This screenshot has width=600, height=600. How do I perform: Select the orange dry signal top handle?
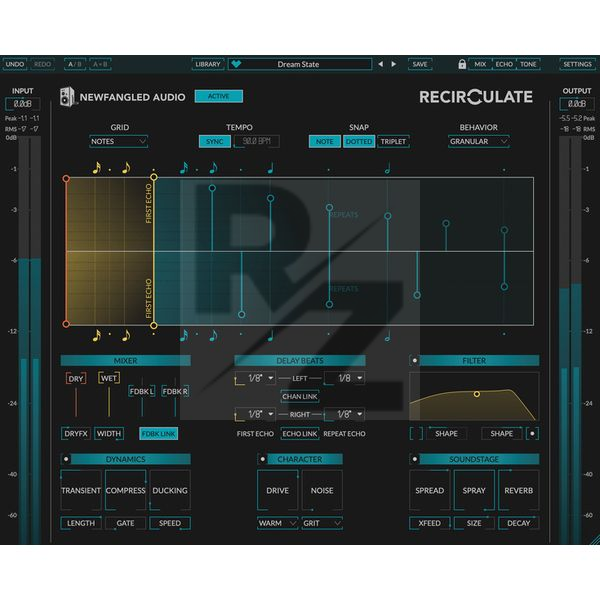[66, 179]
